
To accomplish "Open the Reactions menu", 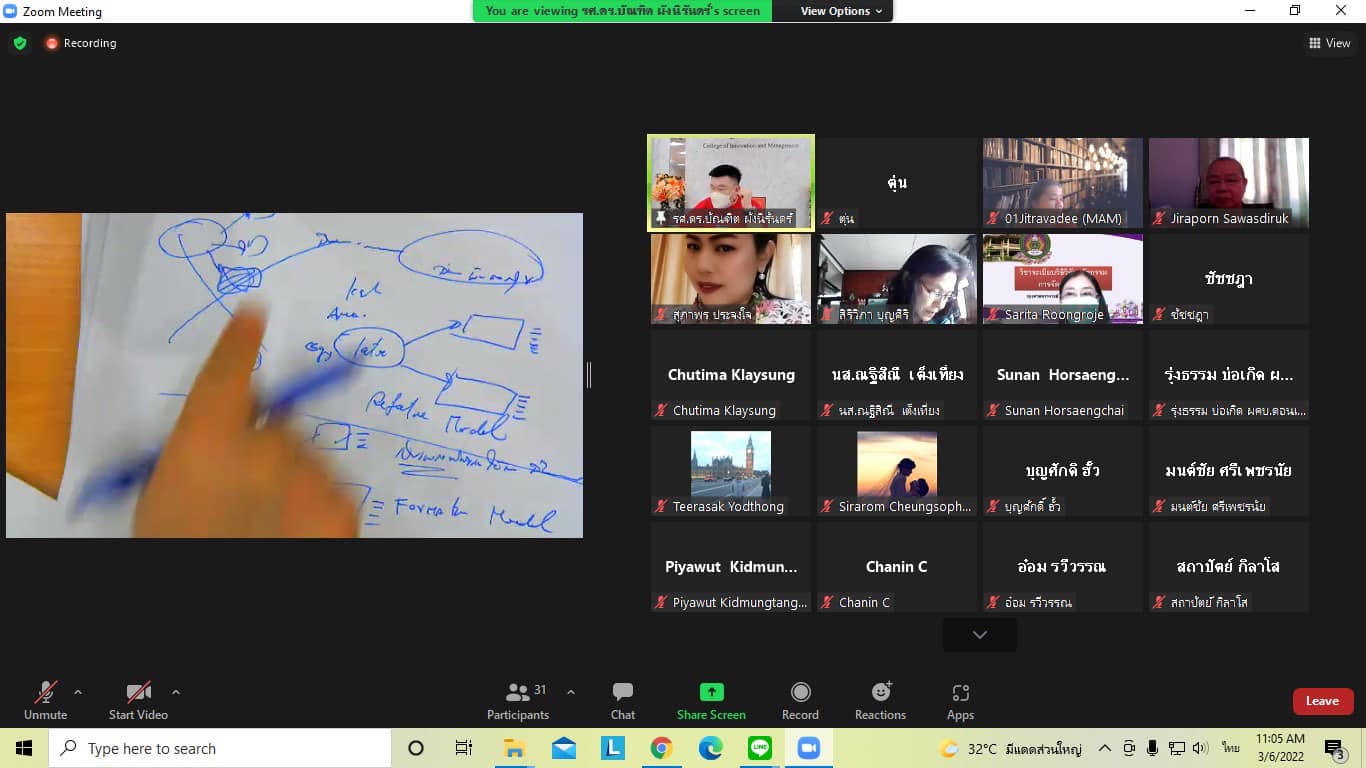I will [880, 700].
